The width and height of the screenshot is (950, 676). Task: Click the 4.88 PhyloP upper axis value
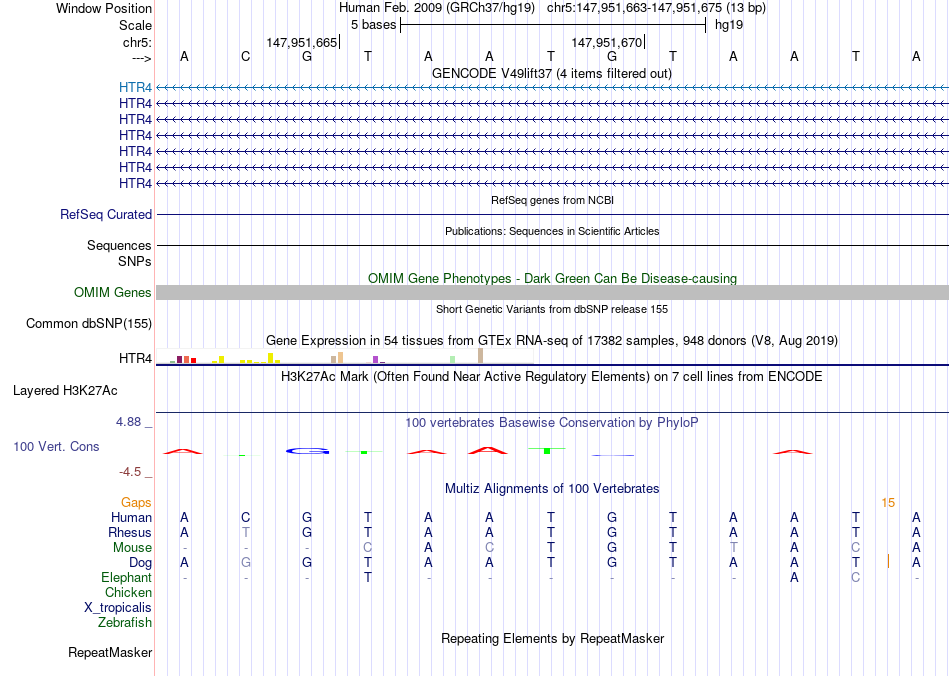pos(128,422)
